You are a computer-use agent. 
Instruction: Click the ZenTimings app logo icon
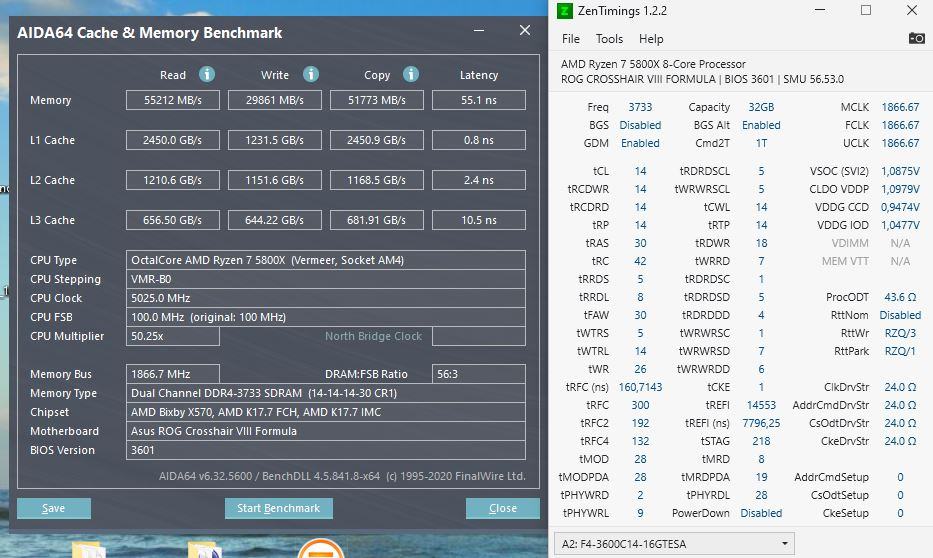[564, 11]
